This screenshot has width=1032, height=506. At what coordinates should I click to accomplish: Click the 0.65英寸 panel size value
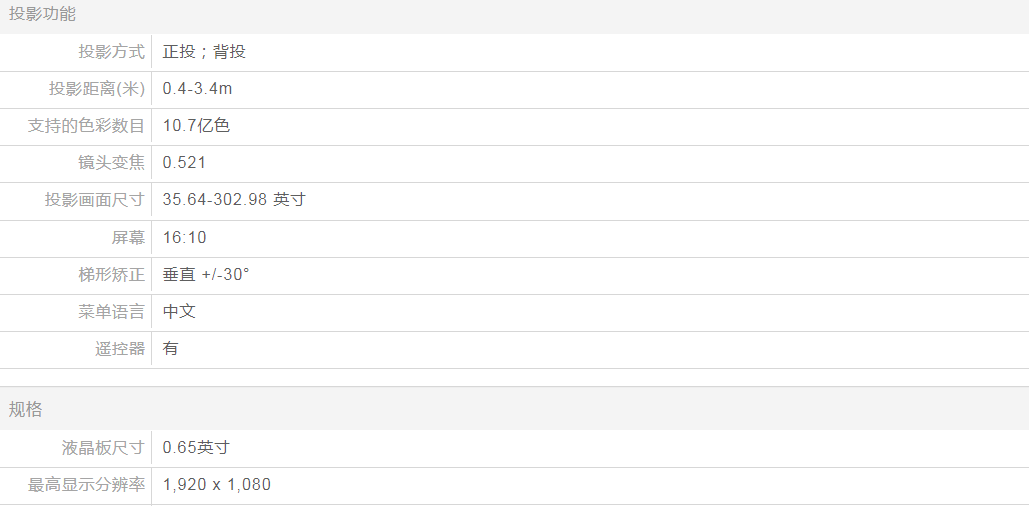(196, 448)
